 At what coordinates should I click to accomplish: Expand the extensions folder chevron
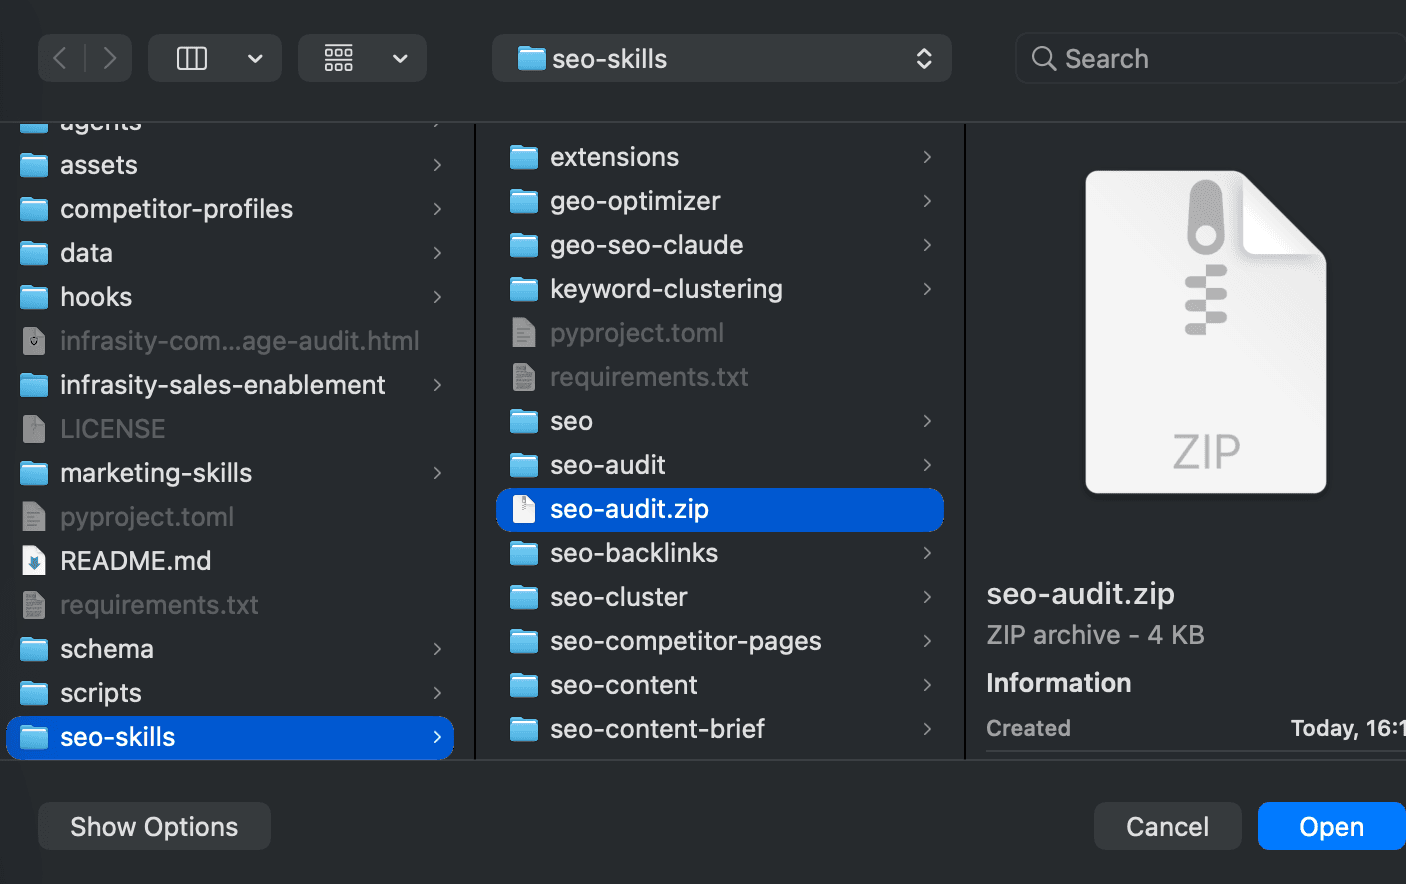(927, 157)
